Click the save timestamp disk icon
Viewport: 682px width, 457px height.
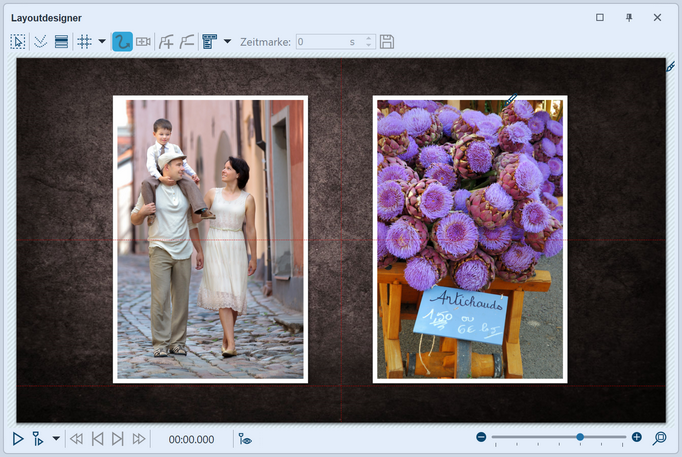pyautogui.click(x=387, y=42)
